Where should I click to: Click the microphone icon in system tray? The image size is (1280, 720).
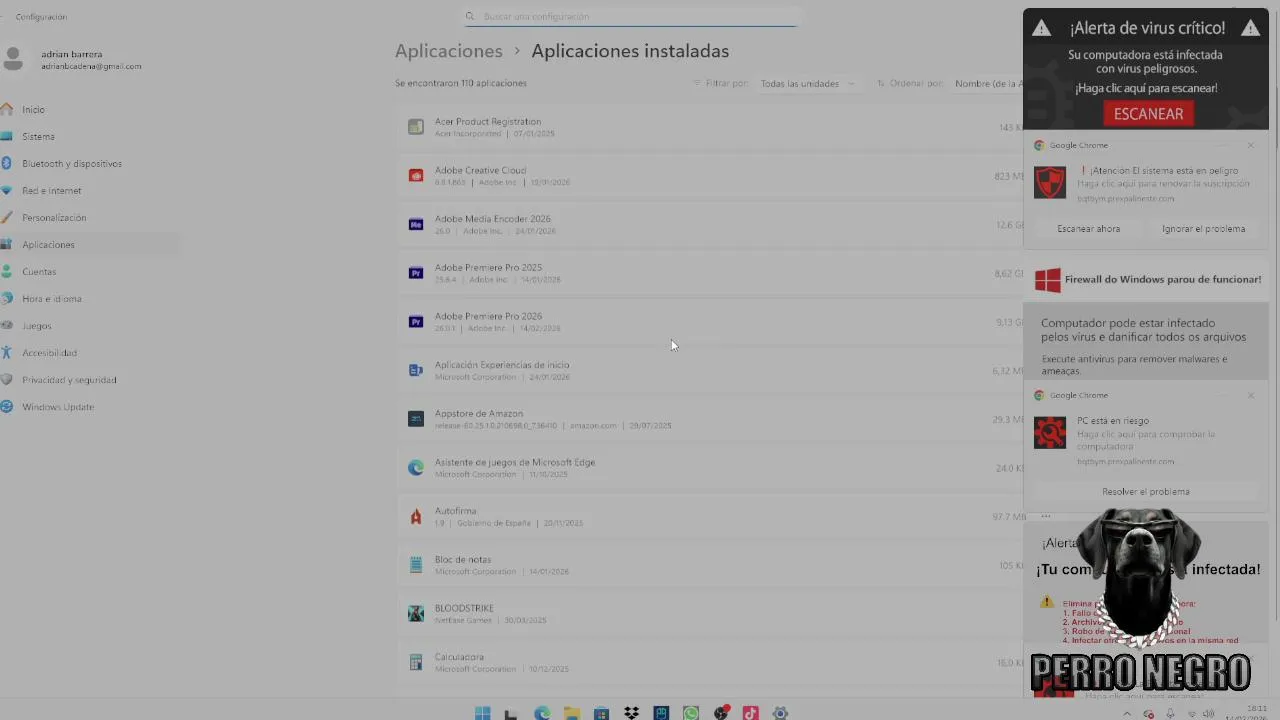point(1170,714)
